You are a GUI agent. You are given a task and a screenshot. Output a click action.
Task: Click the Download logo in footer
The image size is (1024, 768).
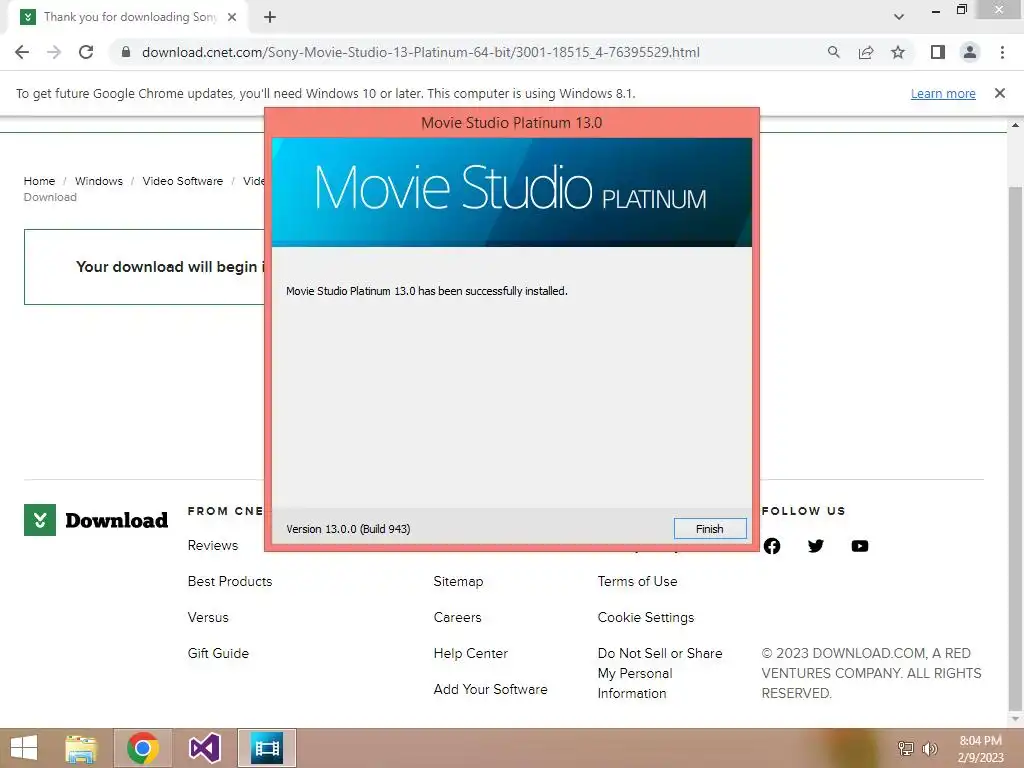(x=96, y=520)
